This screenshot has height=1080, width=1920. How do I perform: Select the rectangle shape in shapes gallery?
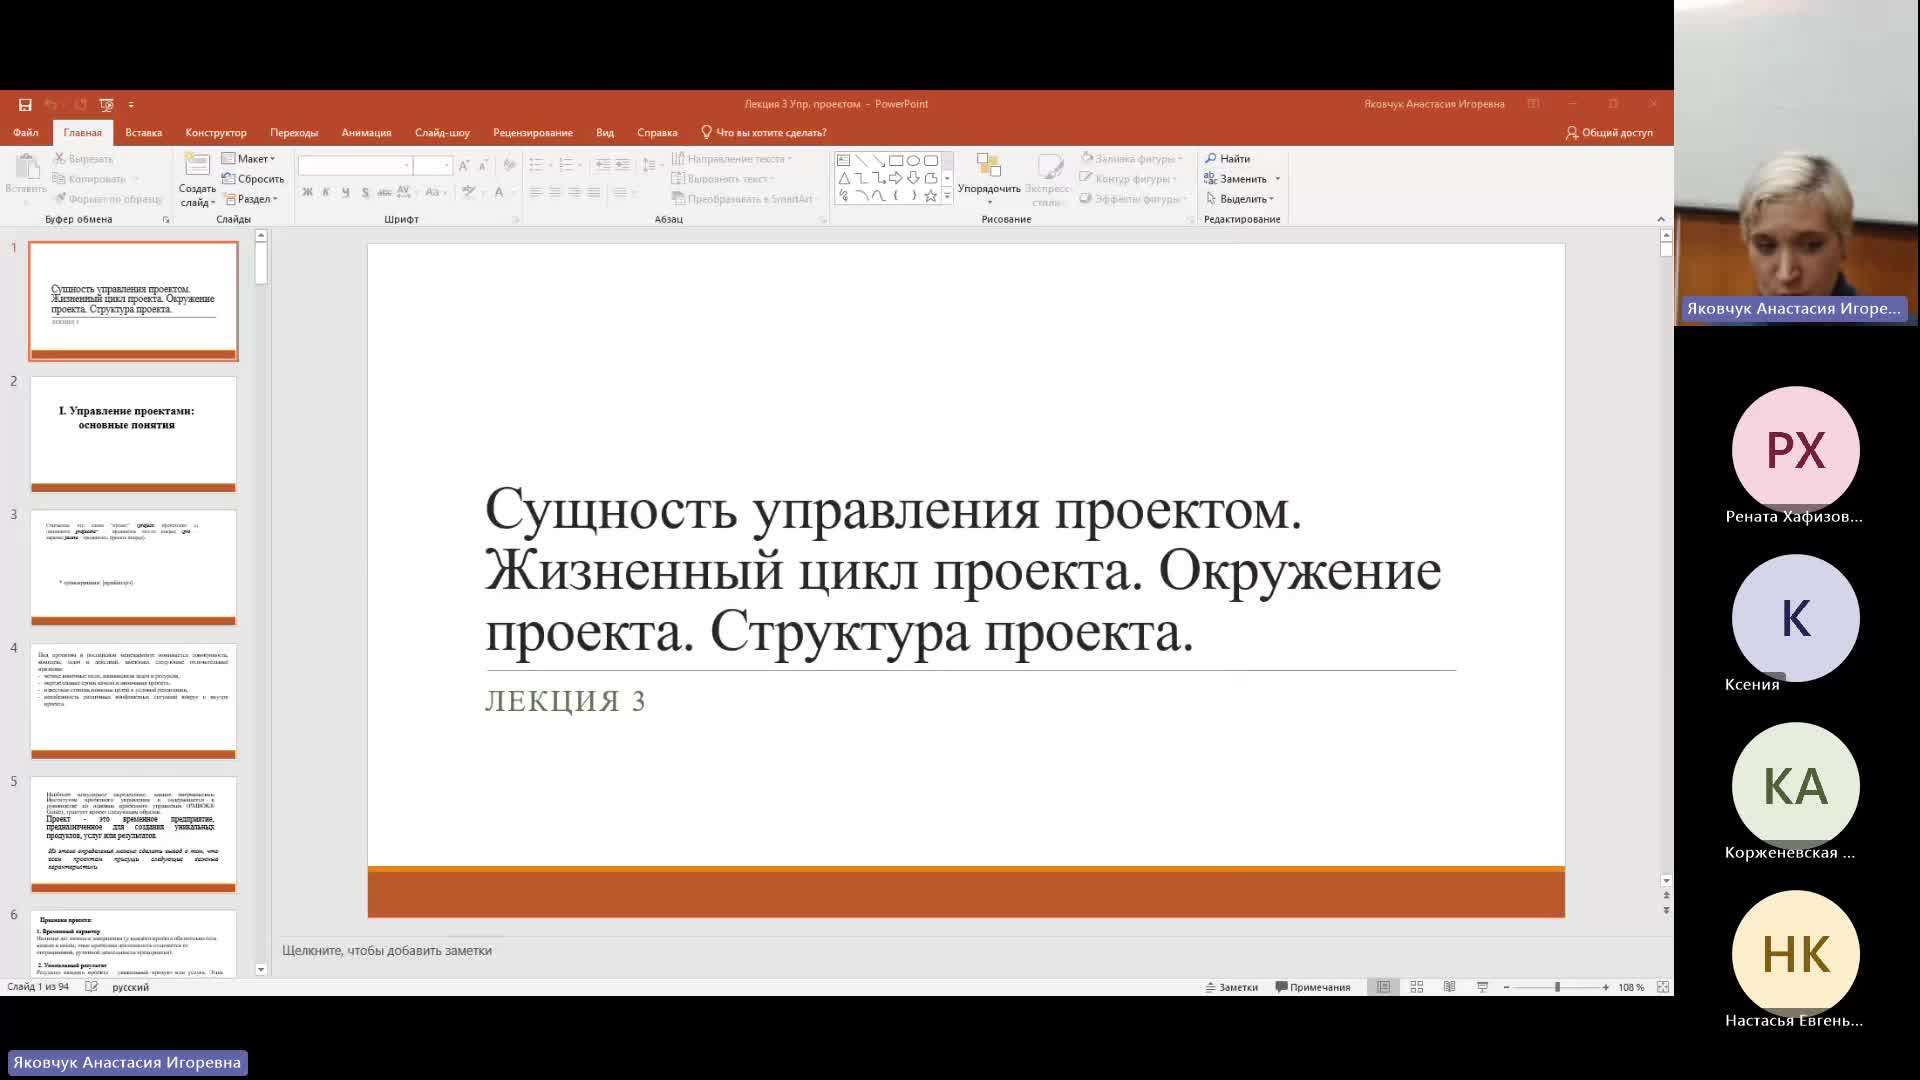click(x=896, y=160)
